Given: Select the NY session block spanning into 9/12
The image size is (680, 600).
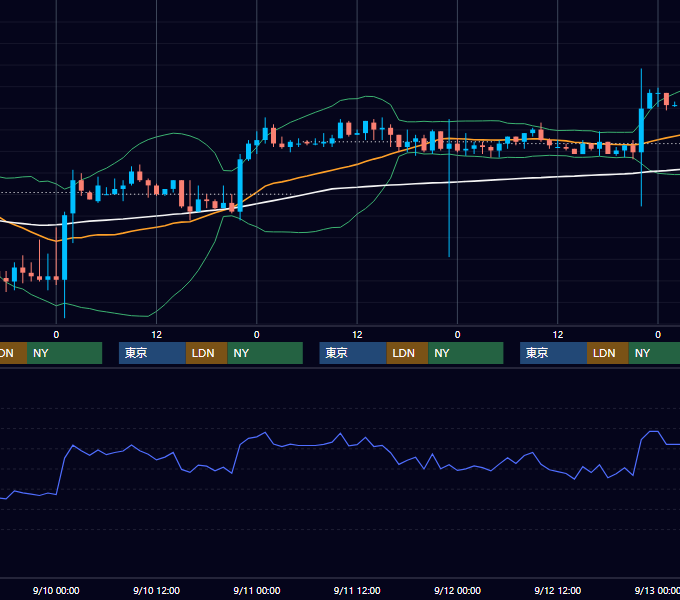Looking at the screenshot, I should [466, 353].
